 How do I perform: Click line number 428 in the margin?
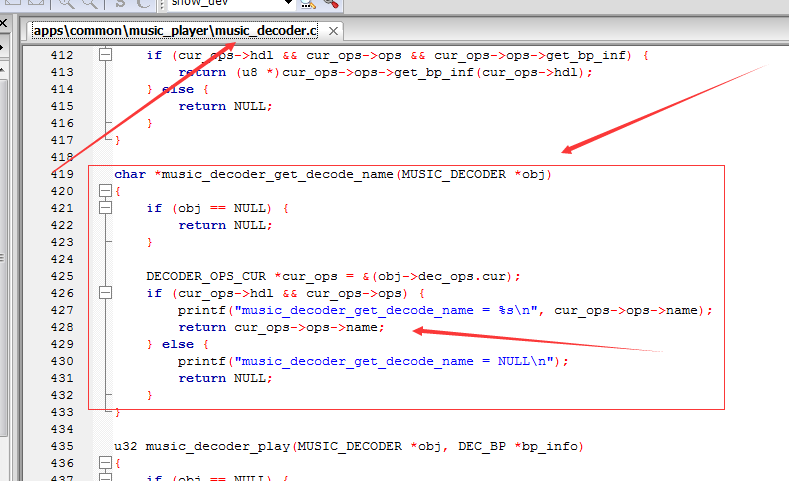[62, 327]
